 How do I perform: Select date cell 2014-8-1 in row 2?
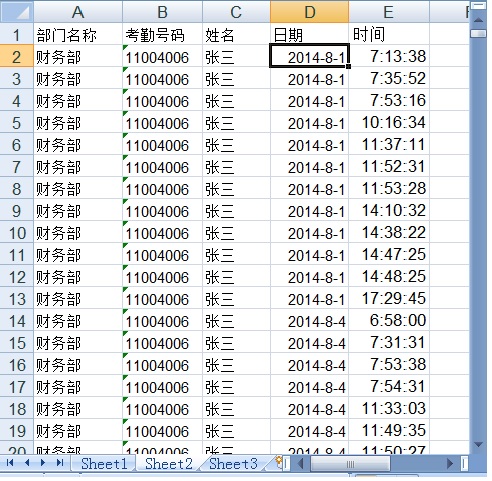coord(310,56)
